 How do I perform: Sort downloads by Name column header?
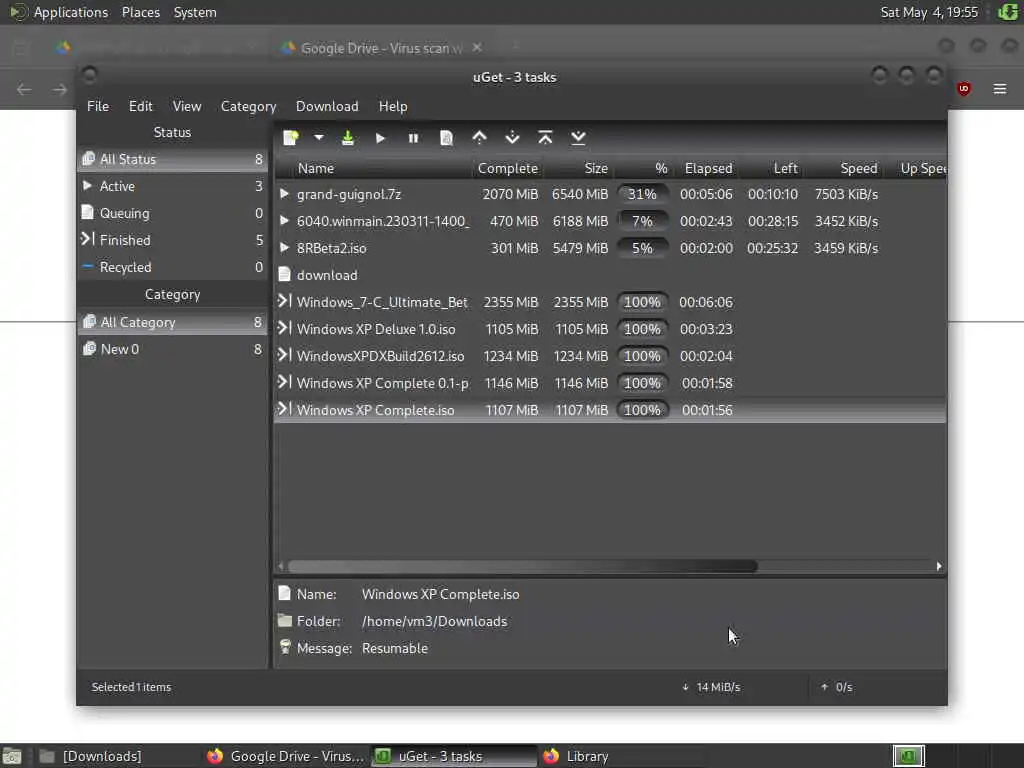(x=374, y=168)
